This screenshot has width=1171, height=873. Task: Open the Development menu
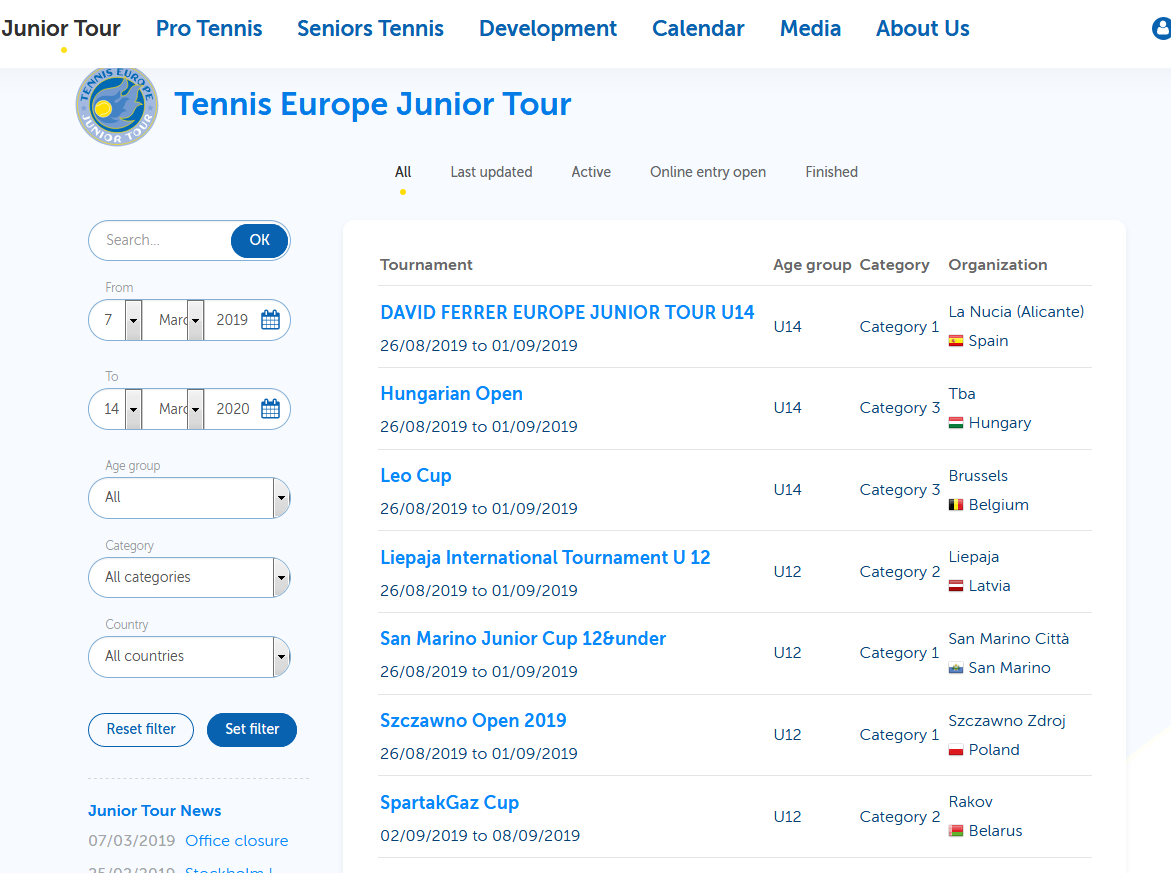[547, 28]
